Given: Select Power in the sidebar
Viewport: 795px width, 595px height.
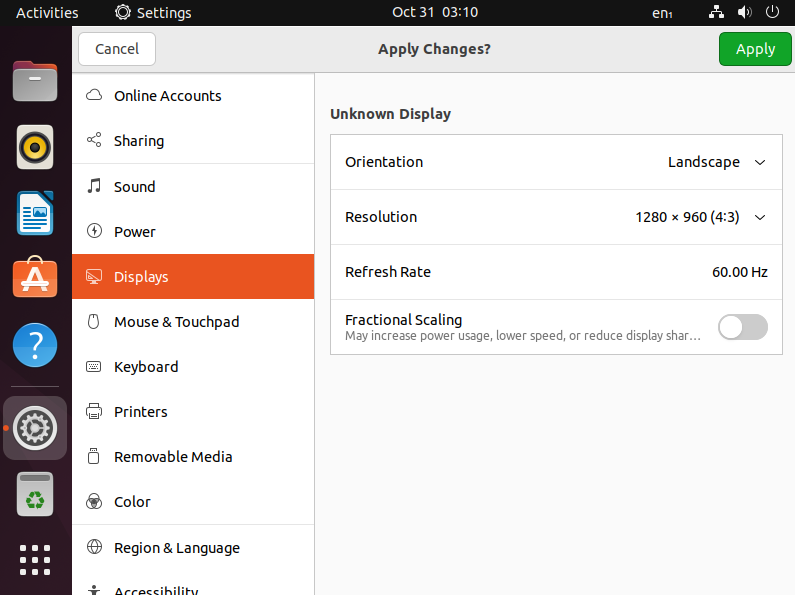Looking at the screenshot, I should [x=193, y=232].
